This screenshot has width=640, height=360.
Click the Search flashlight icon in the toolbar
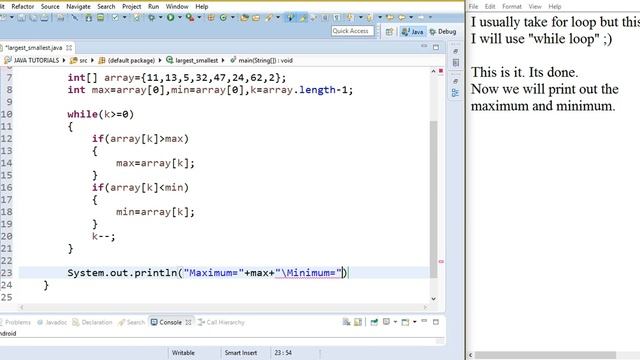pyautogui.click(x=269, y=18)
